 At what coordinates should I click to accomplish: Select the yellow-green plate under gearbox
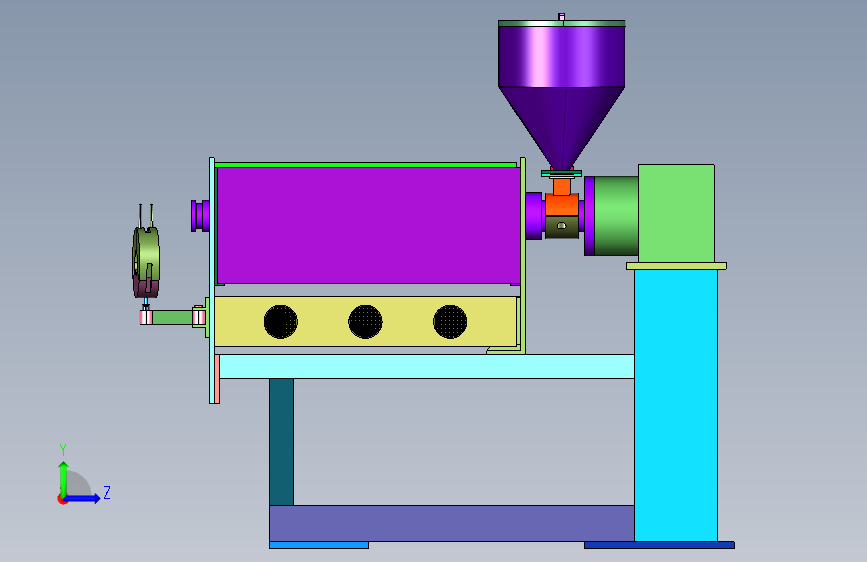click(x=676, y=266)
